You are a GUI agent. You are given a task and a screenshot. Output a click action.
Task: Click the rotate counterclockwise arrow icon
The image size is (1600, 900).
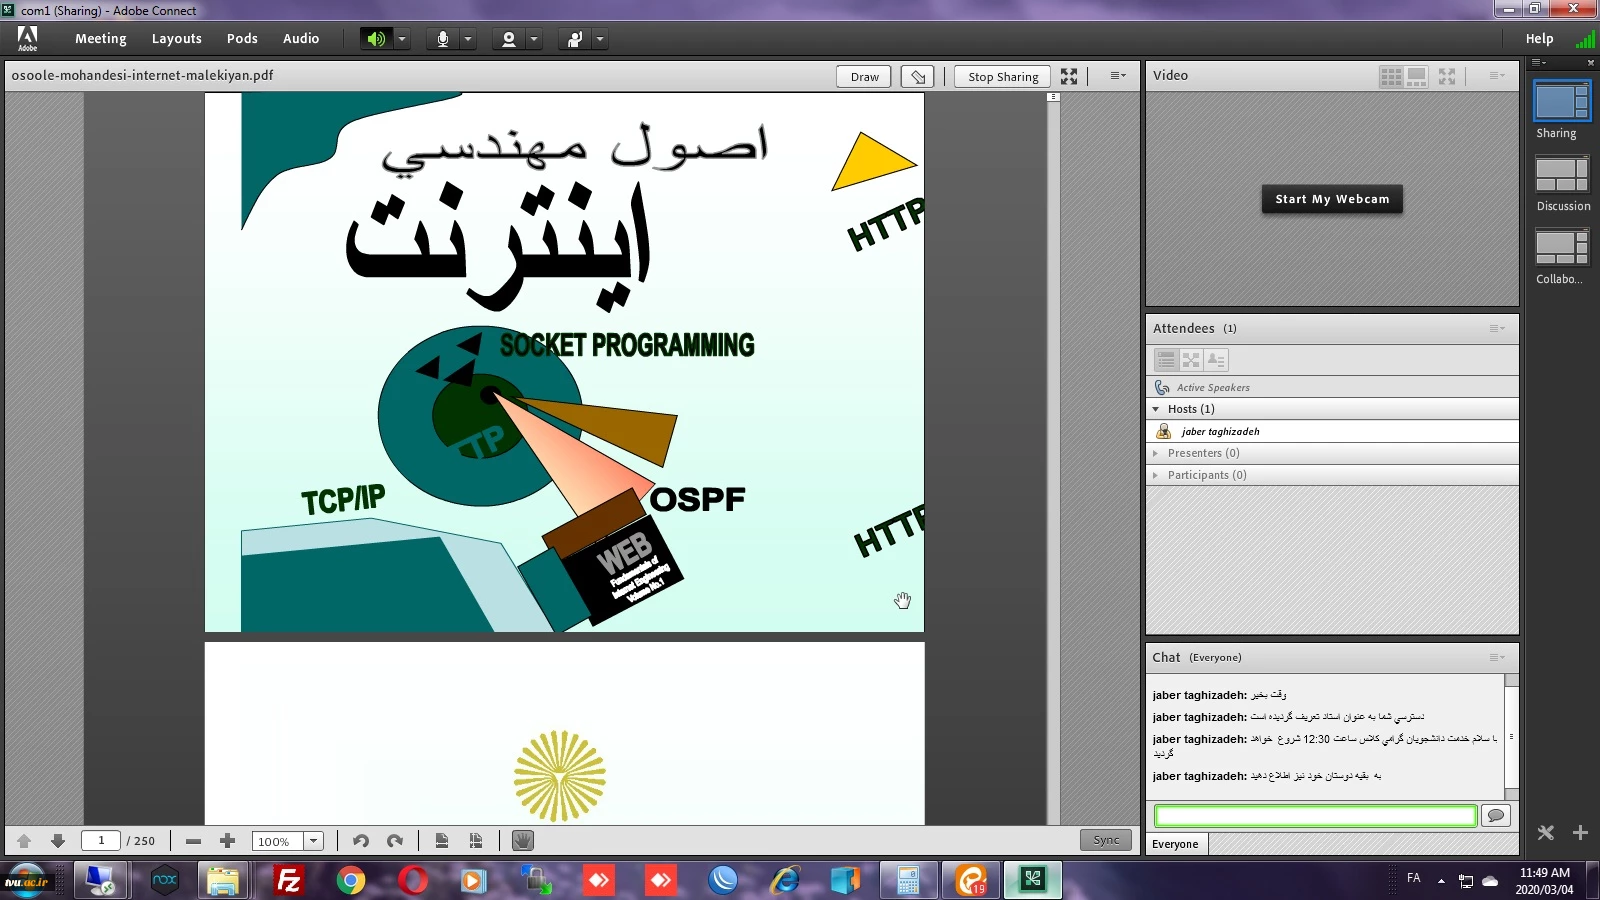click(x=361, y=841)
